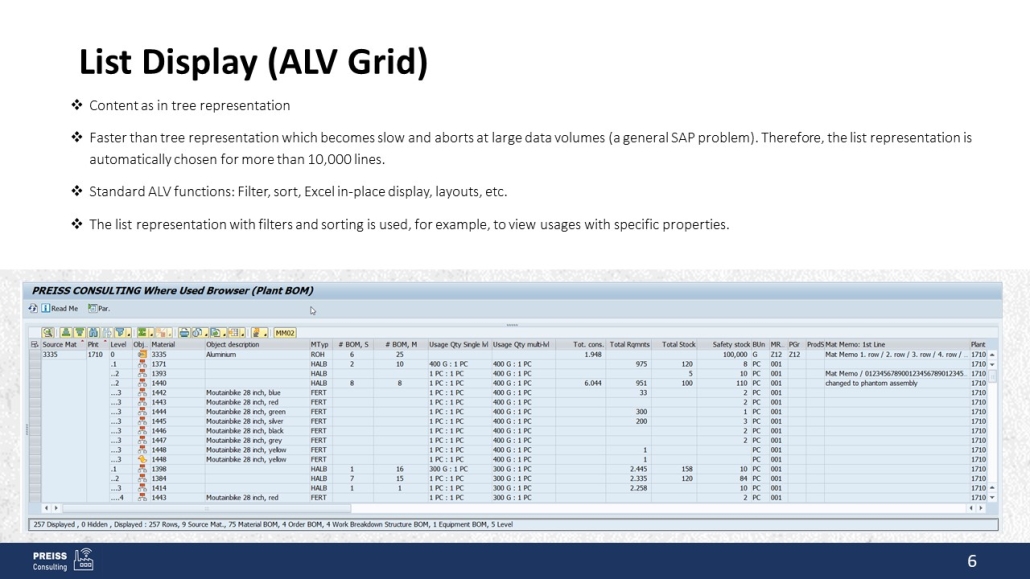Click the Execute clock icon left of Read Me

pos(33,308)
